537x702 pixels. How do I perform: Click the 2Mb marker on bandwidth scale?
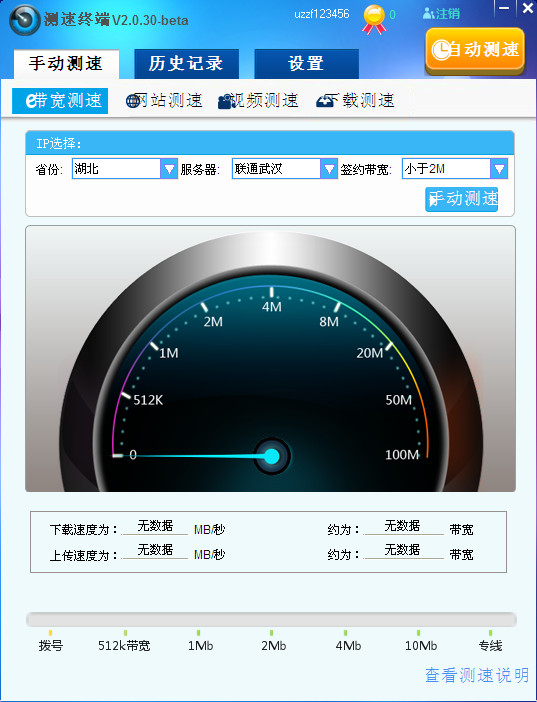[273, 646]
